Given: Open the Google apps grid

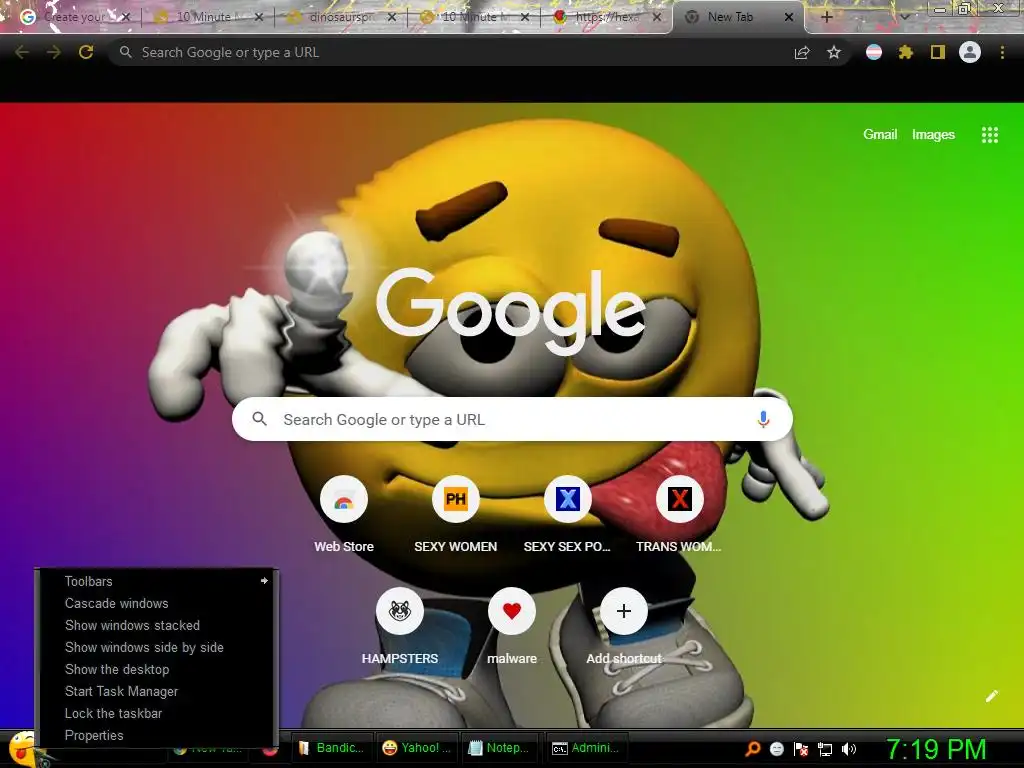Looking at the screenshot, I should pos(990,135).
